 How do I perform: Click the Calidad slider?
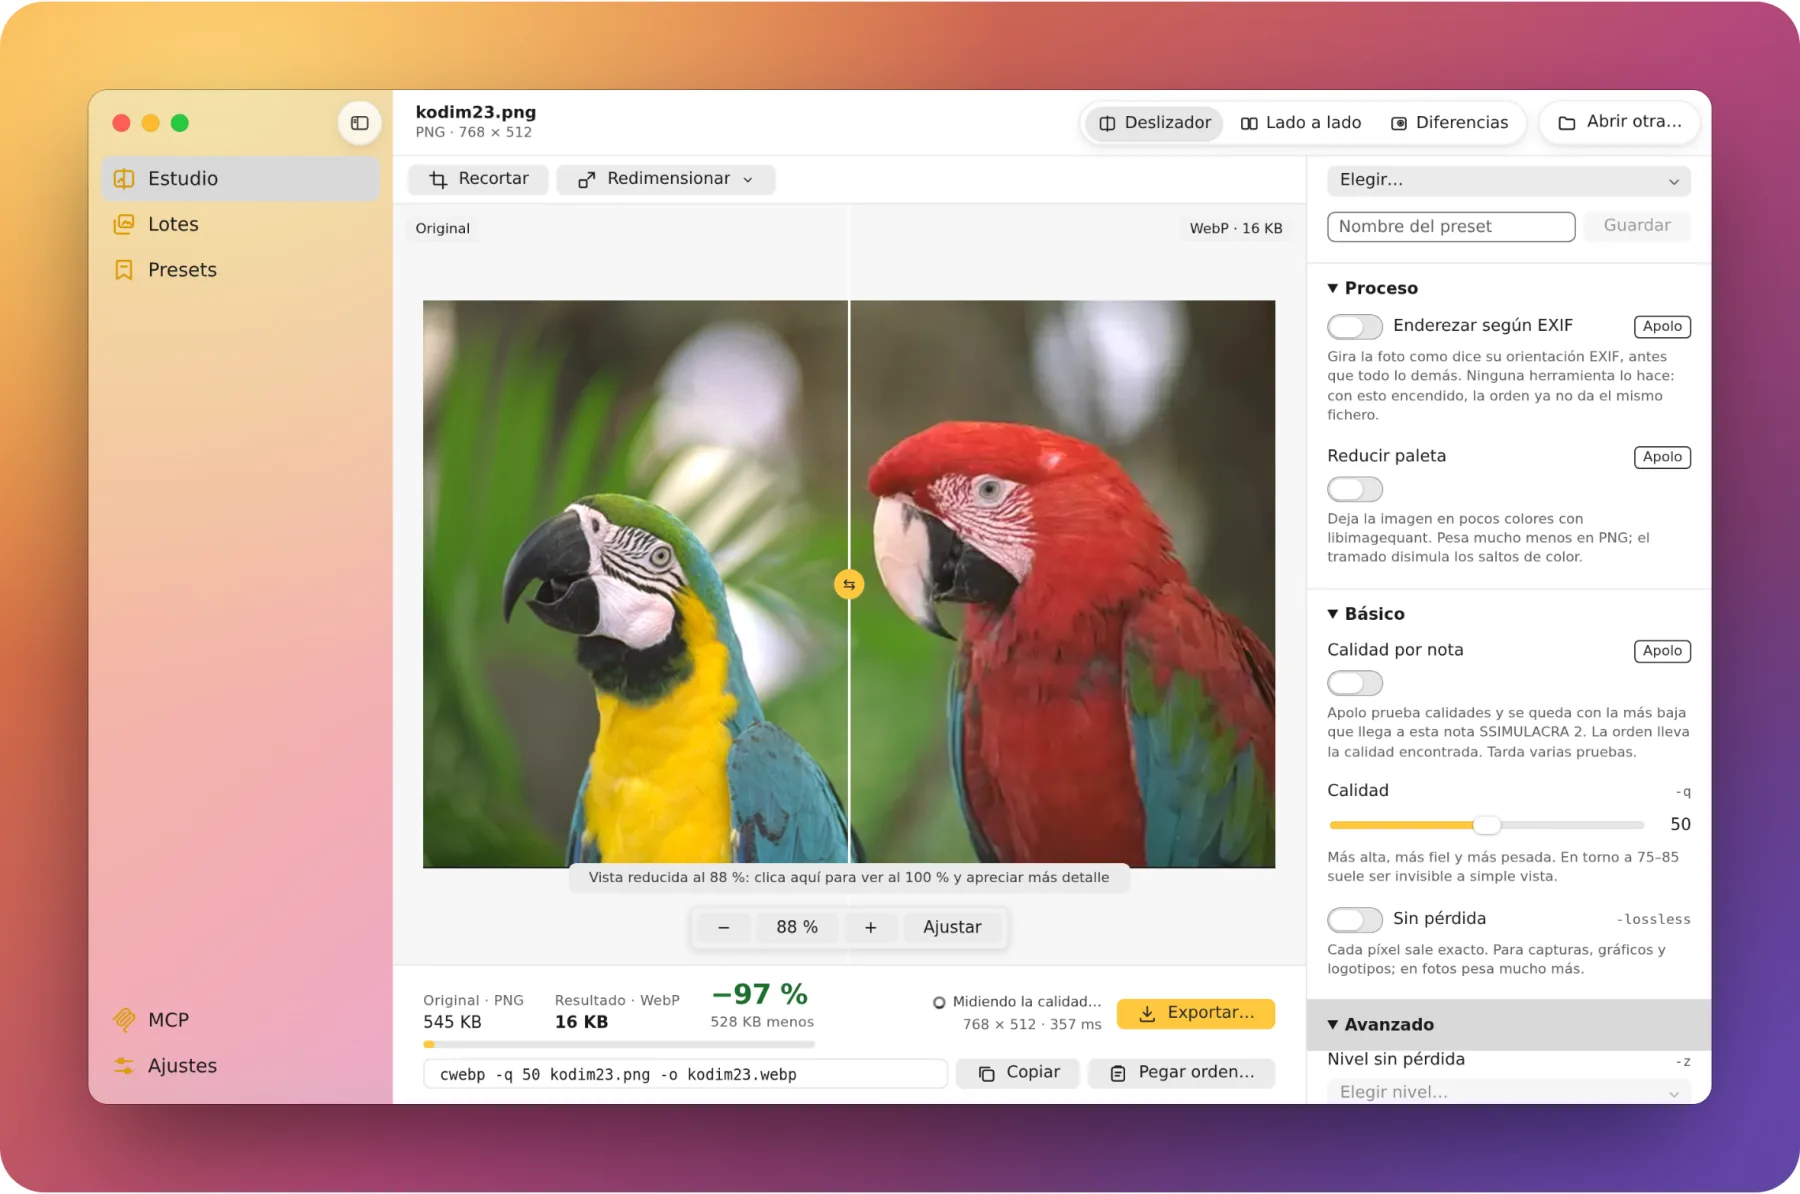click(x=1486, y=825)
